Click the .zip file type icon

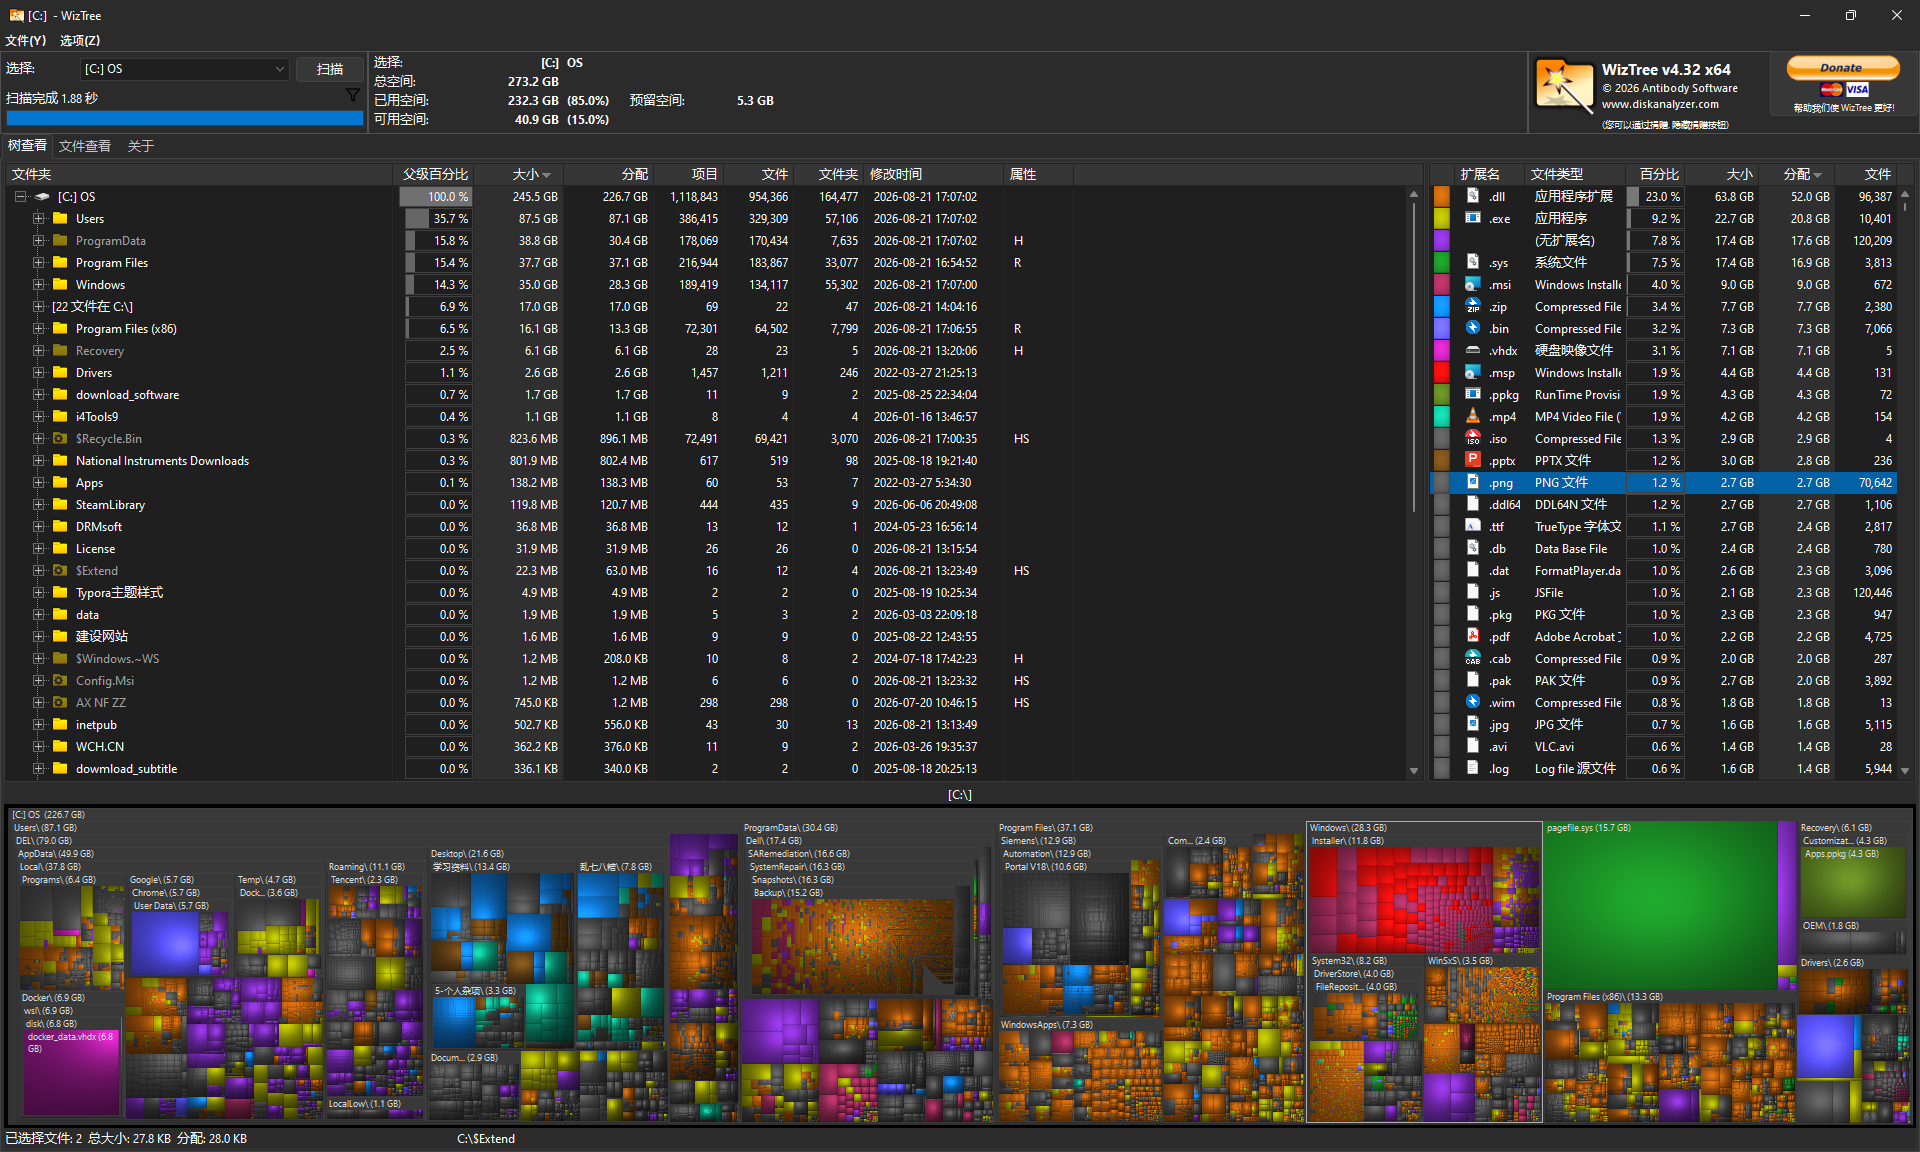pos(1473,306)
